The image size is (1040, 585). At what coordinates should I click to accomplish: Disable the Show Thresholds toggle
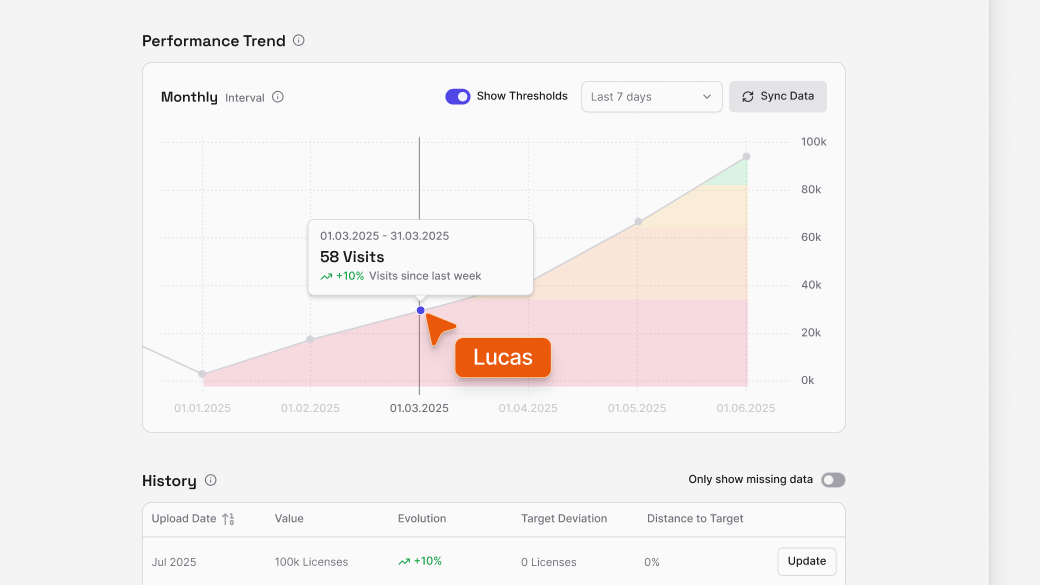(x=458, y=97)
